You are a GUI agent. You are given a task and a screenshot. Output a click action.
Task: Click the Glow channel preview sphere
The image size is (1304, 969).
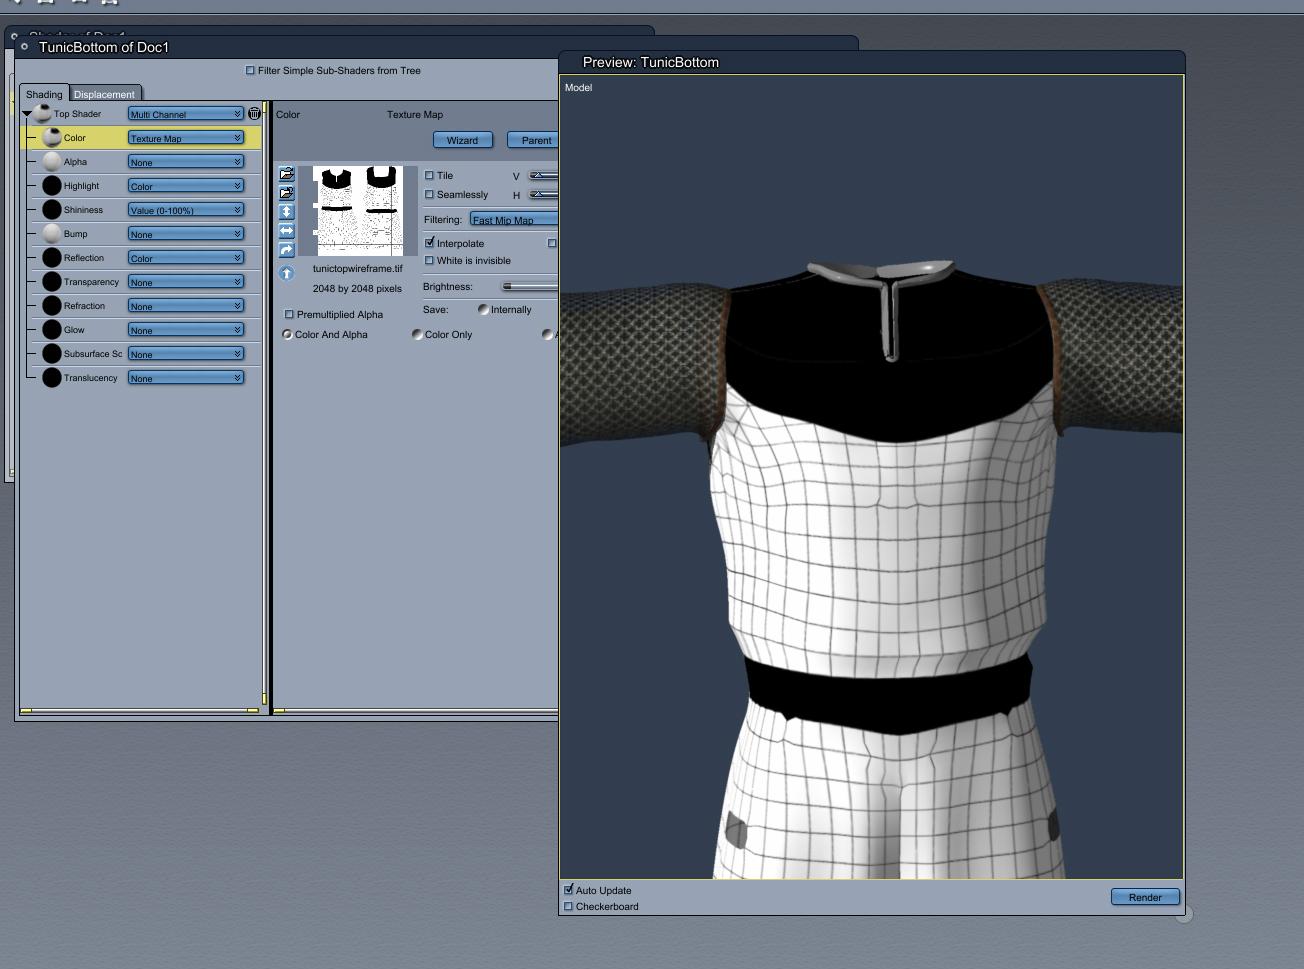click(x=52, y=330)
